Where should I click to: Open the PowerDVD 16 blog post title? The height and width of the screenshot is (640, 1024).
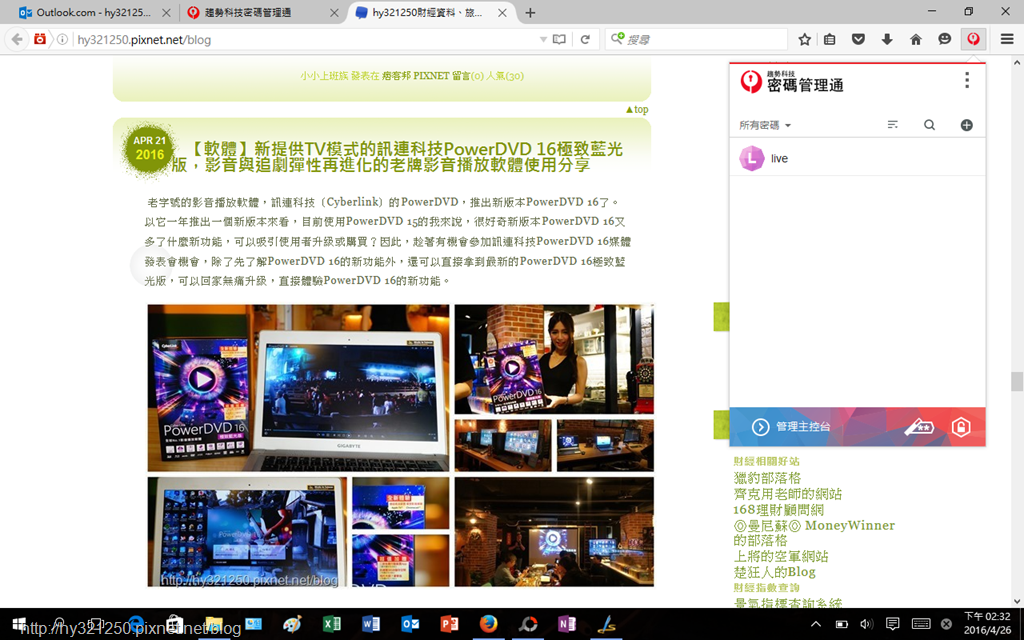(x=397, y=157)
